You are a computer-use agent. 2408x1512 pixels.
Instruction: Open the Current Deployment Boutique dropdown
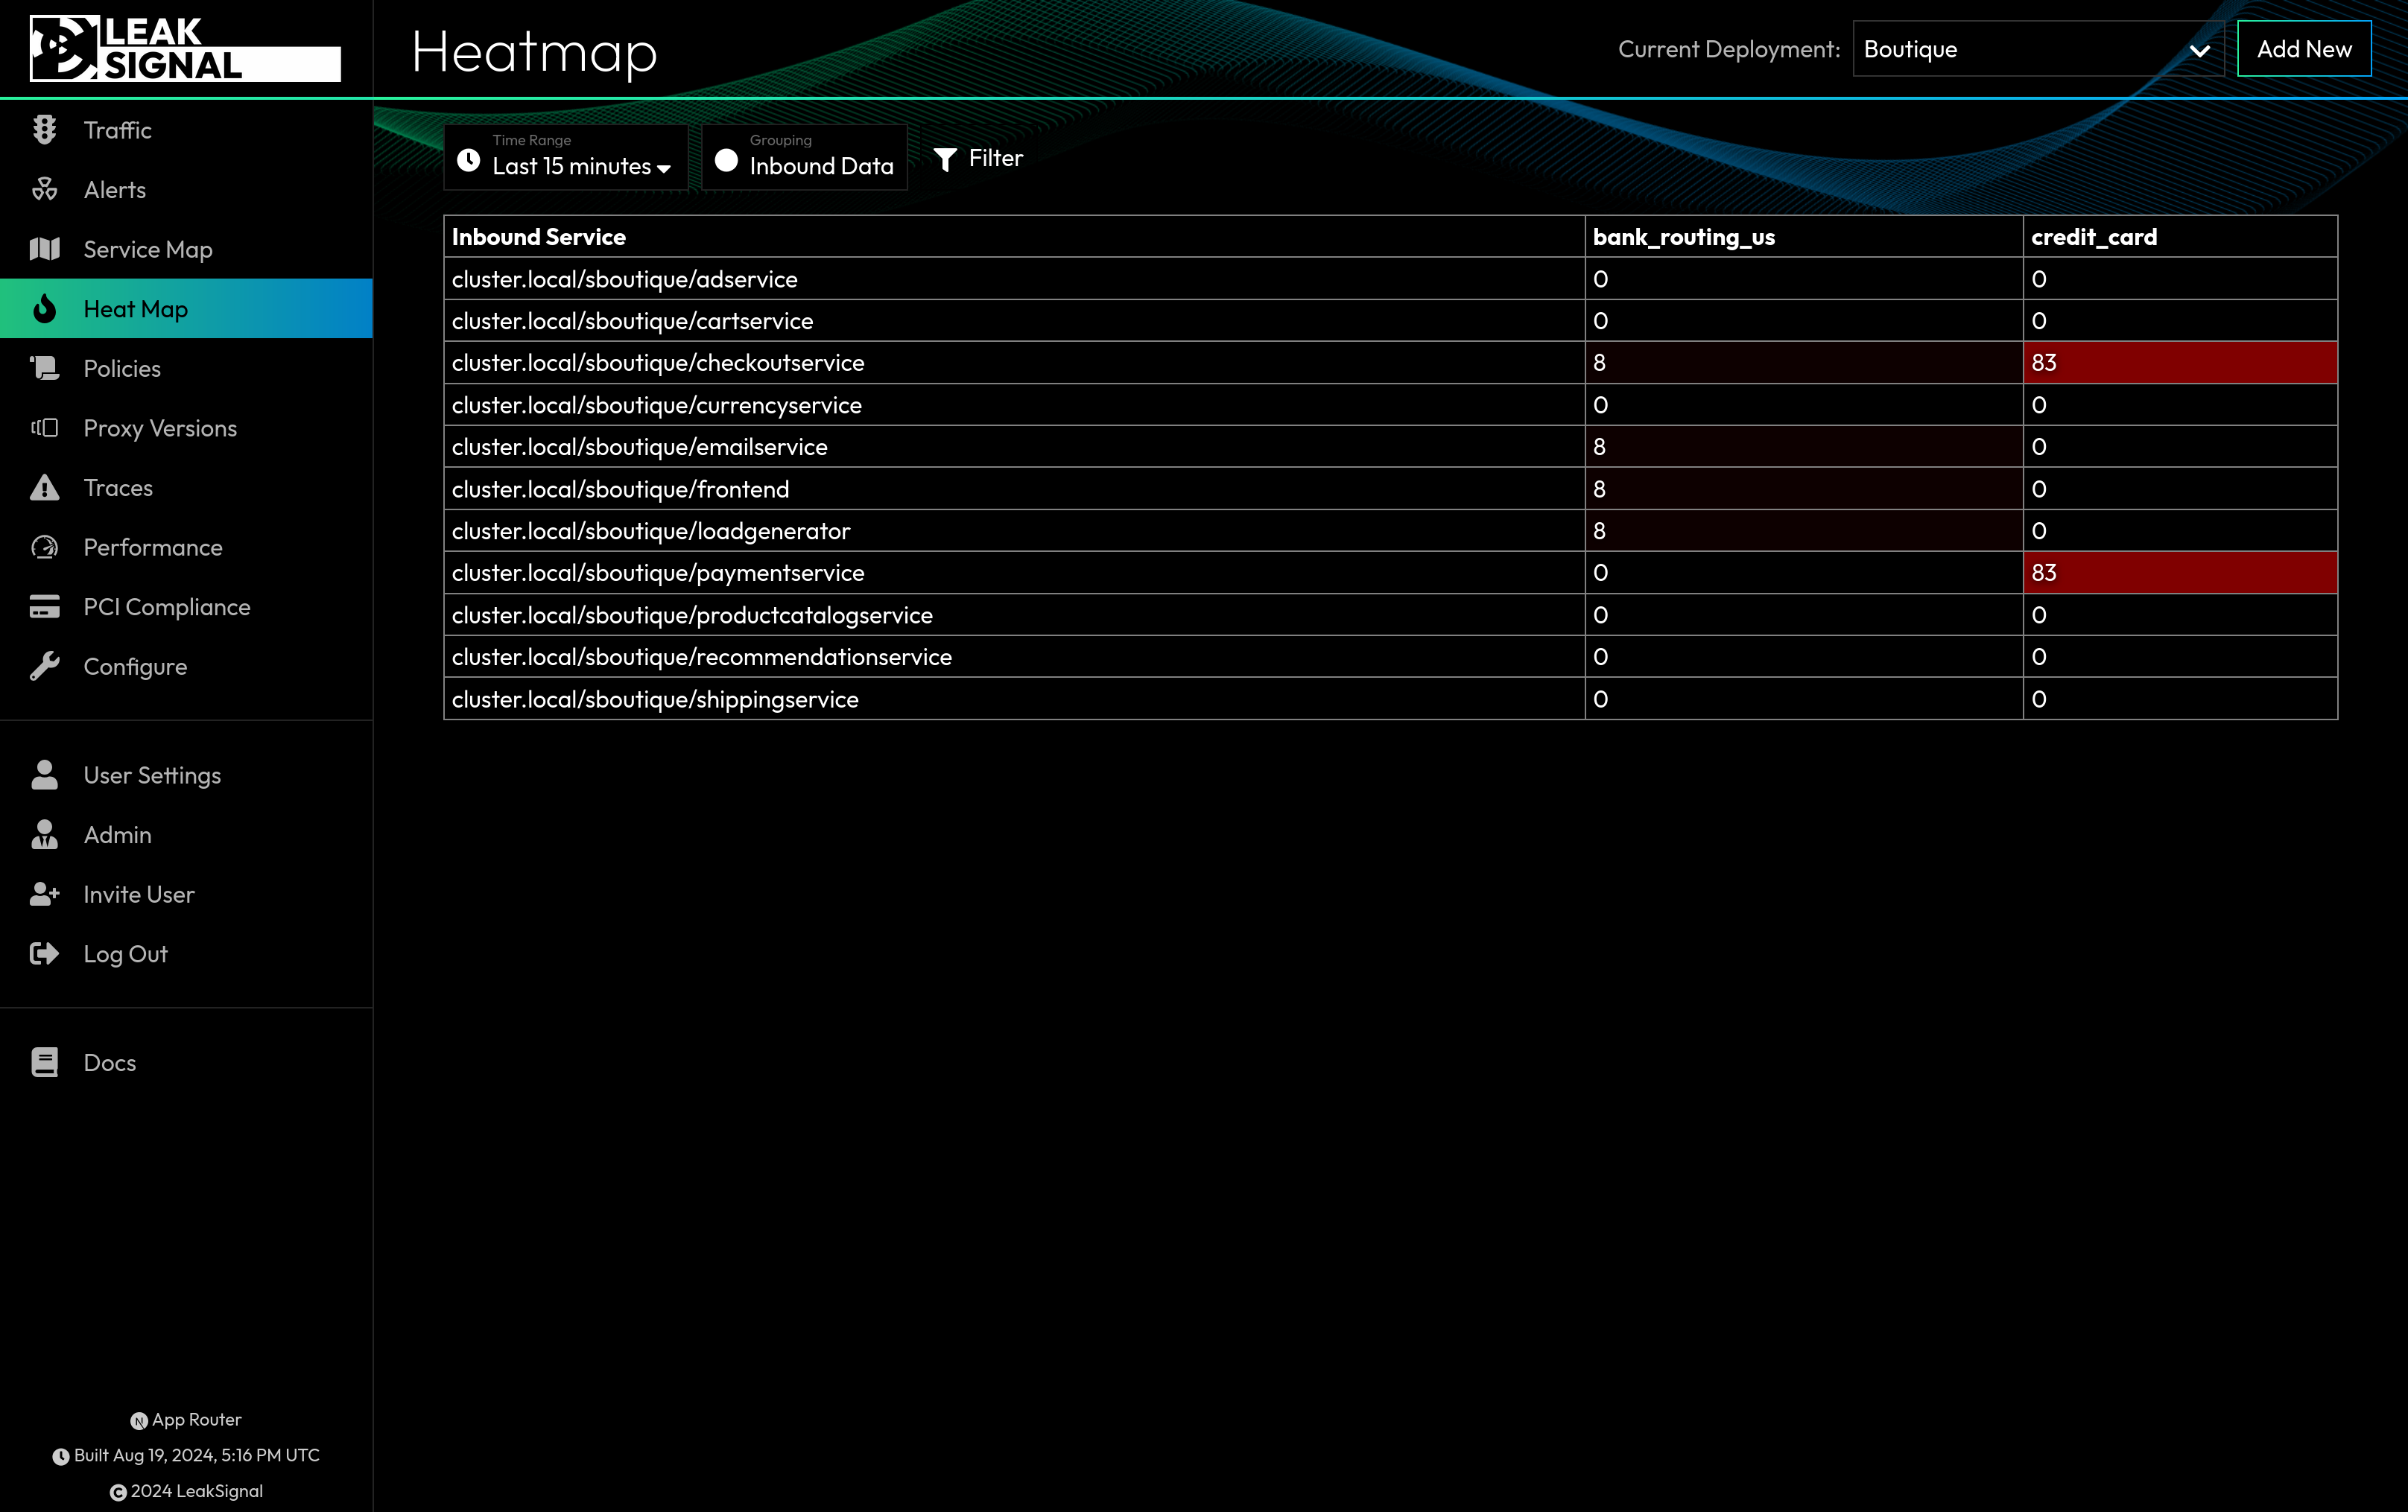2038,49
